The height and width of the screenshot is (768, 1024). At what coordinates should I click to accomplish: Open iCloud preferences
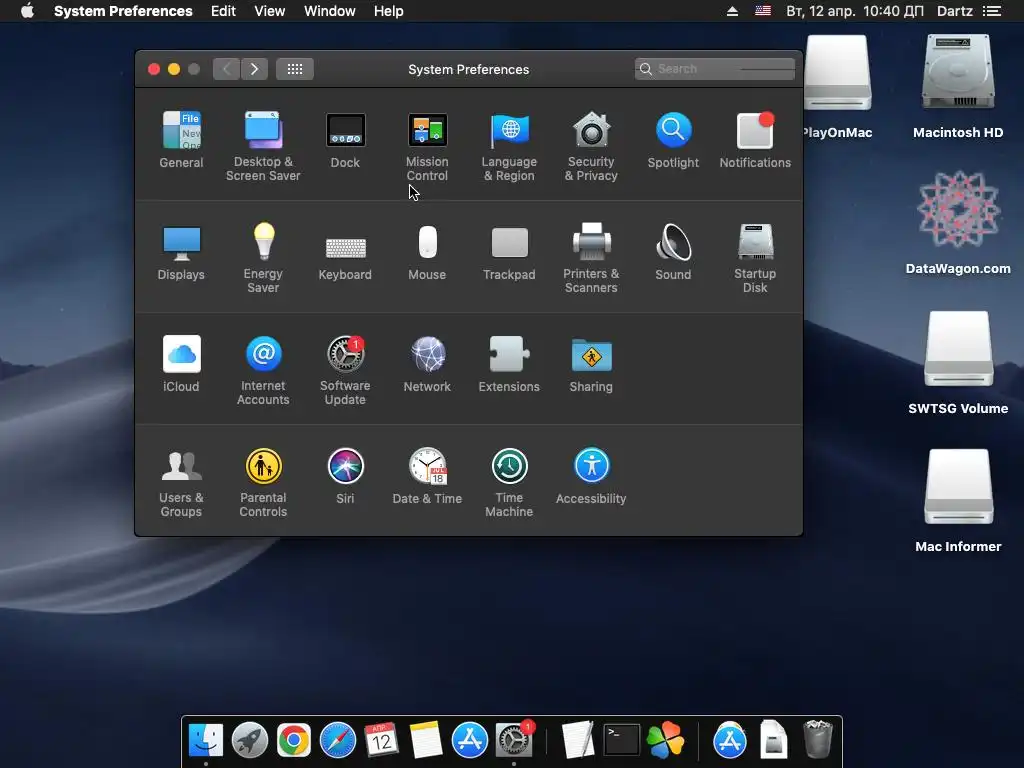tap(181, 364)
